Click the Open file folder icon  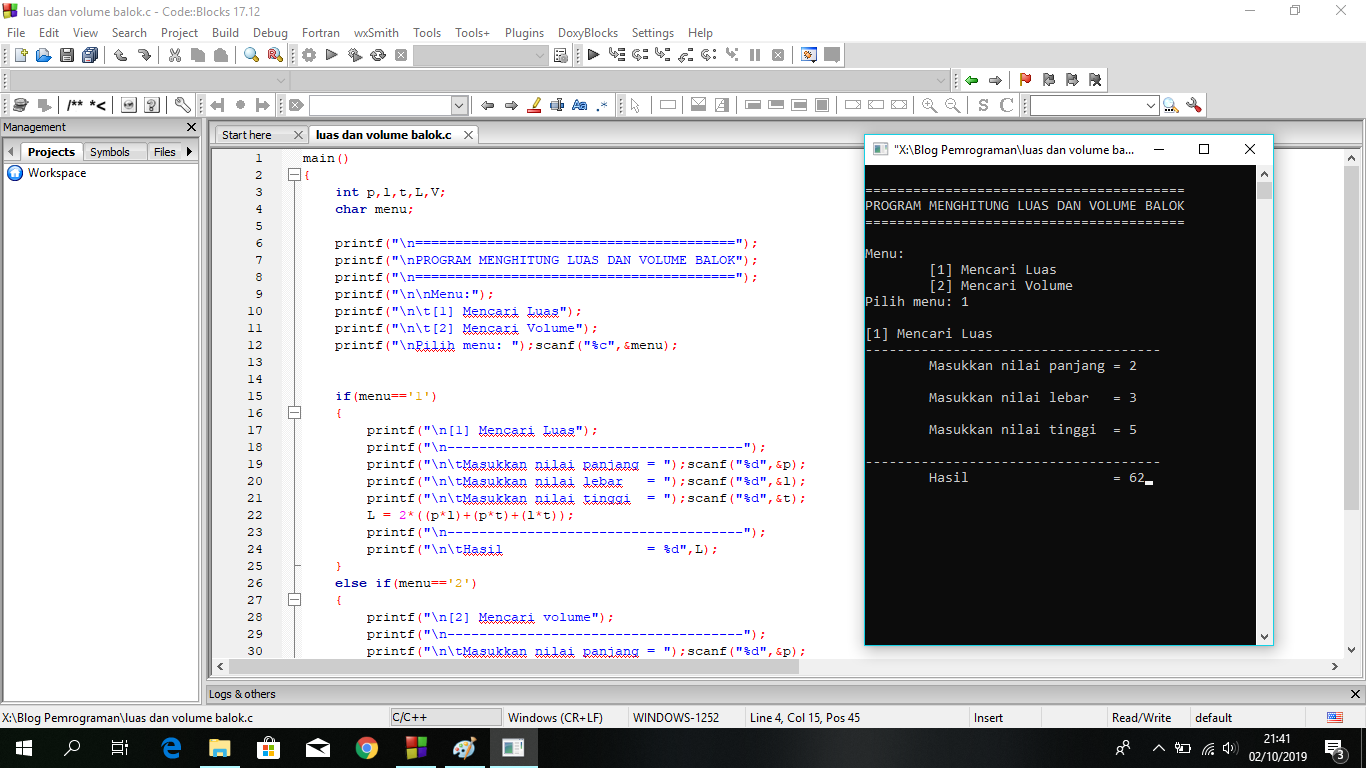[44, 55]
